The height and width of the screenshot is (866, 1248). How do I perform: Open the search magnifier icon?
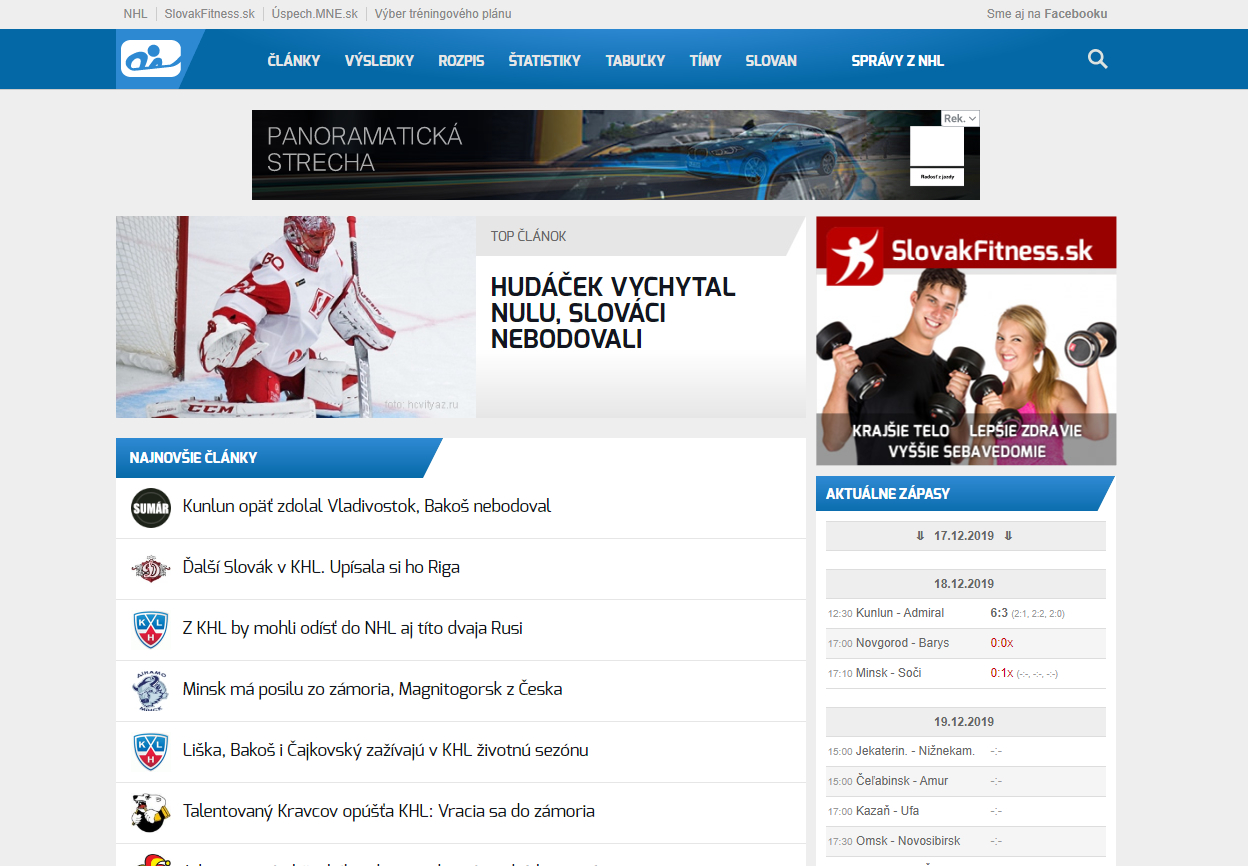click(x=1097, y=60)
